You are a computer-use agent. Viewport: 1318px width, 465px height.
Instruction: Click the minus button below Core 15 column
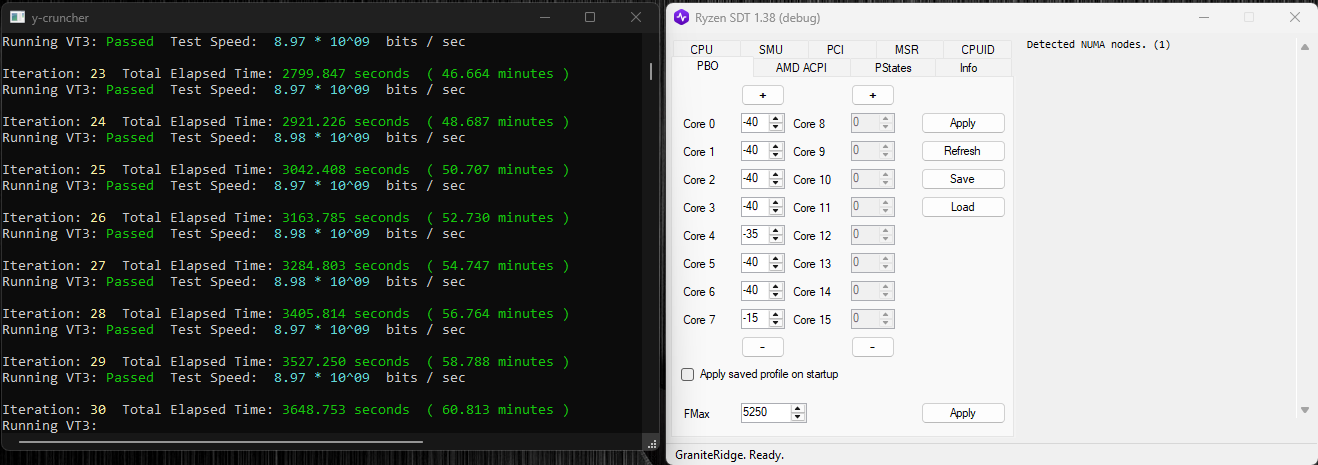click(872, 347)
